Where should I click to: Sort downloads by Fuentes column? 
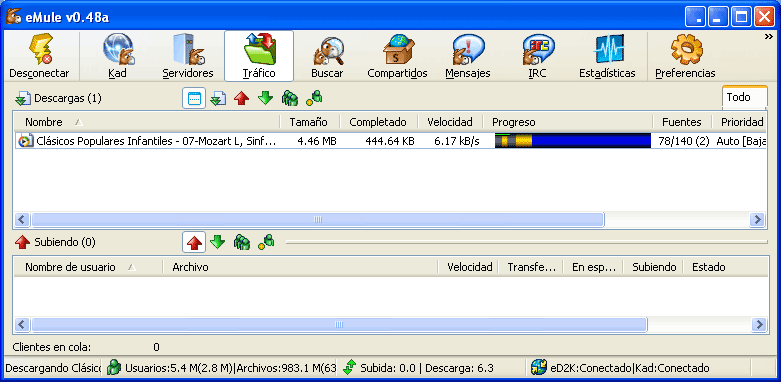click(x=681, y=122)
